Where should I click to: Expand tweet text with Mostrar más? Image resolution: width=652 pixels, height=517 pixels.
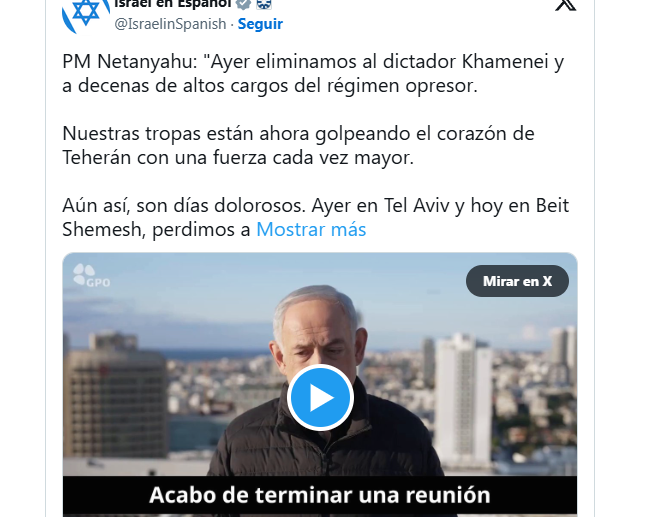coord(311,229)
